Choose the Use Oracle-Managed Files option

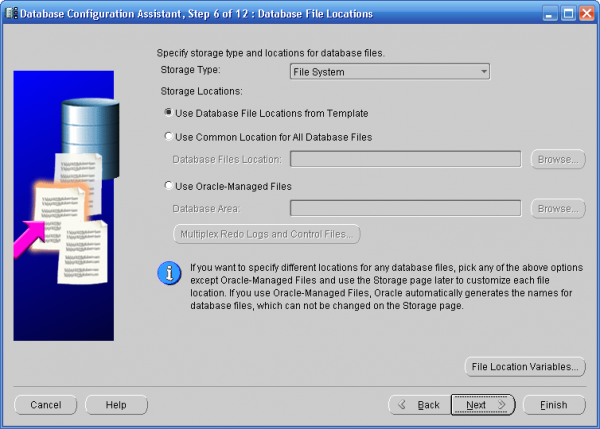point(228,186)
